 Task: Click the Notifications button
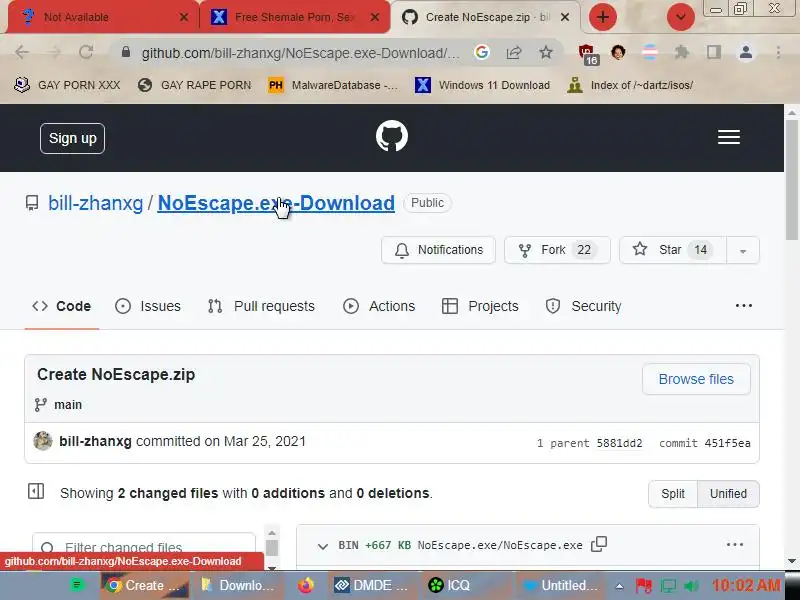click(x=439, y=250)
